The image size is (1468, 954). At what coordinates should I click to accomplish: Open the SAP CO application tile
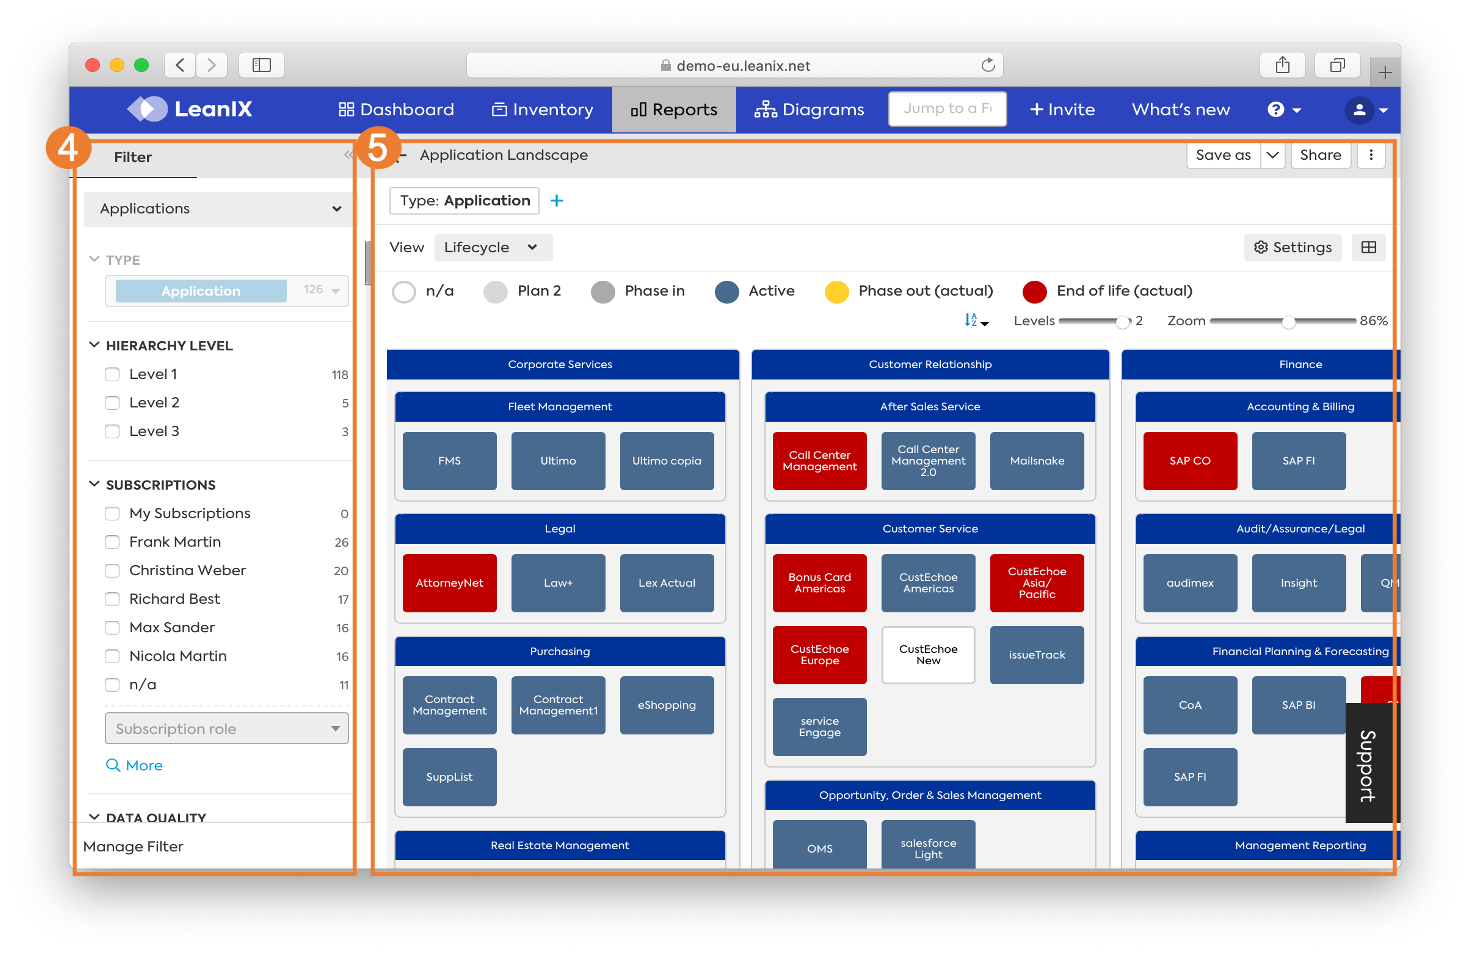[1190, 461]
